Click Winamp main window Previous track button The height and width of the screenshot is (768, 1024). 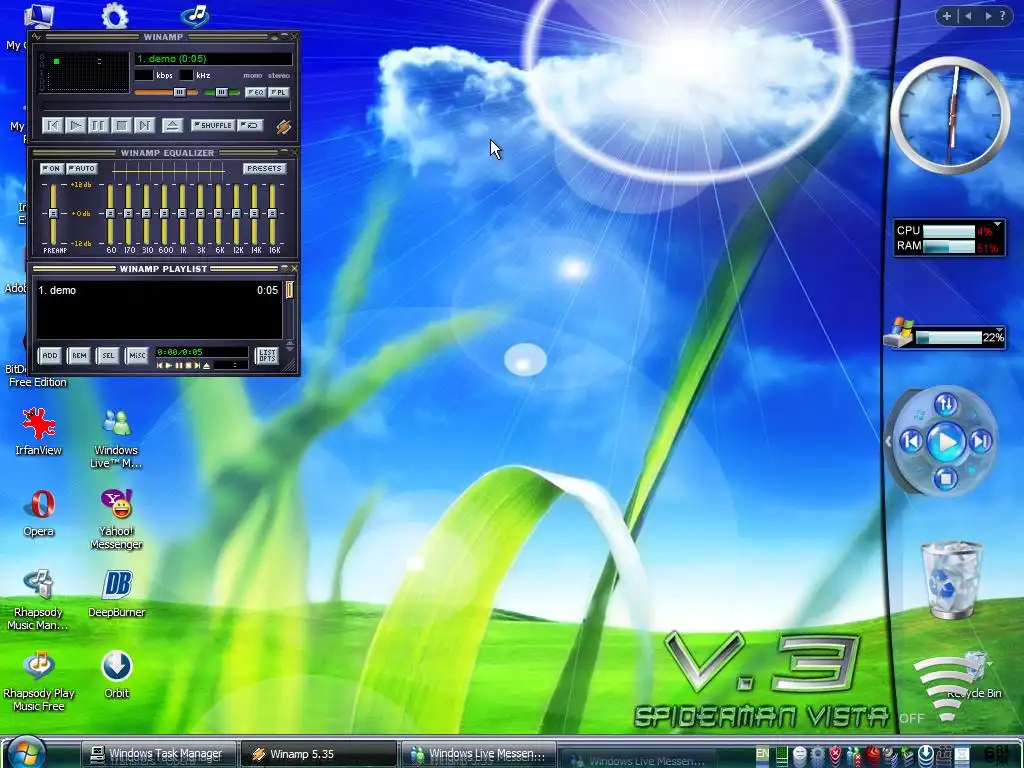point(52,125)
